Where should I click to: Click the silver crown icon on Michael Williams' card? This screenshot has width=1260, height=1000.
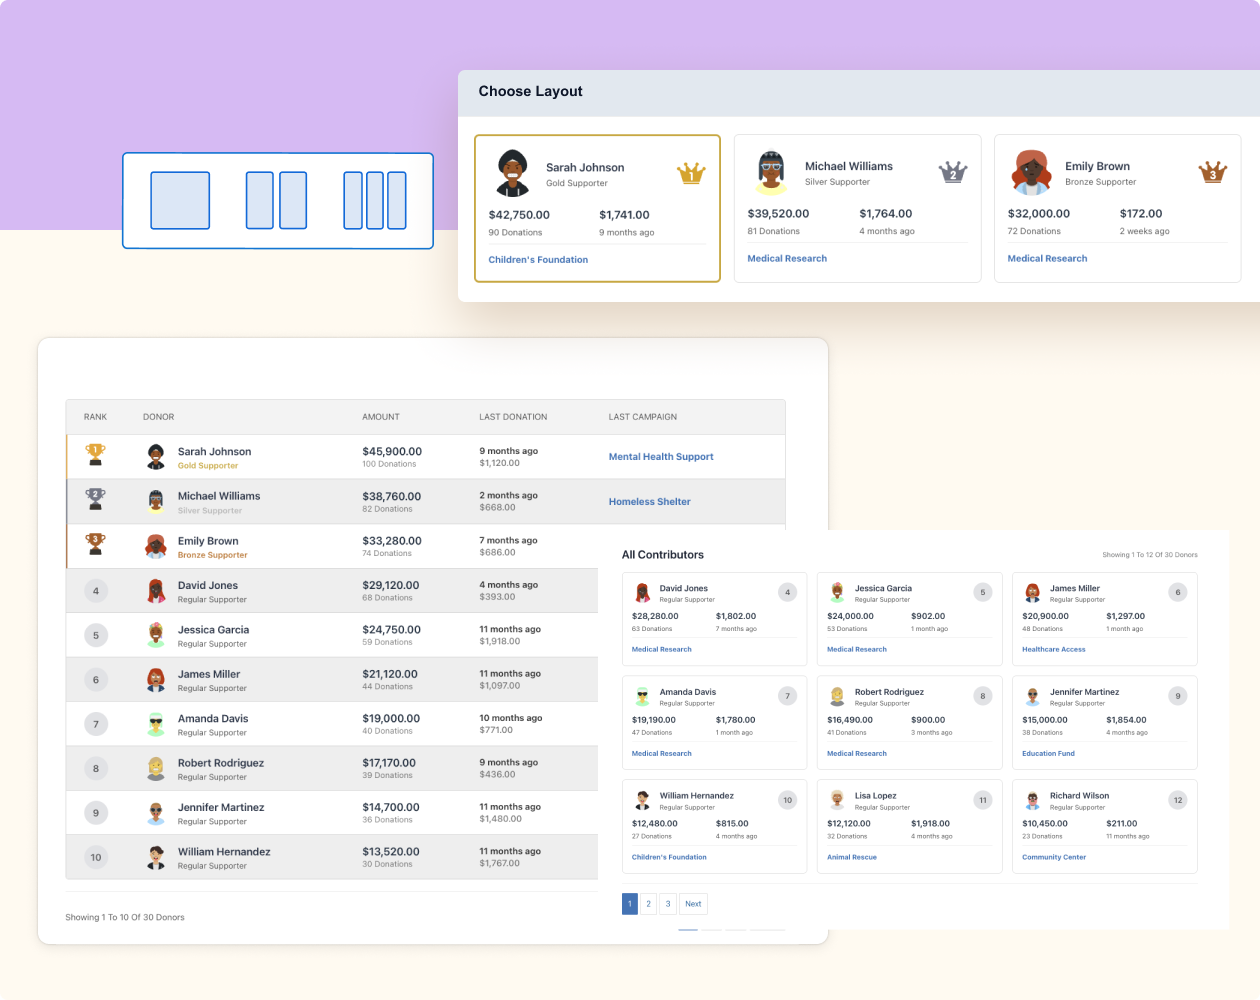coord(951,172)
